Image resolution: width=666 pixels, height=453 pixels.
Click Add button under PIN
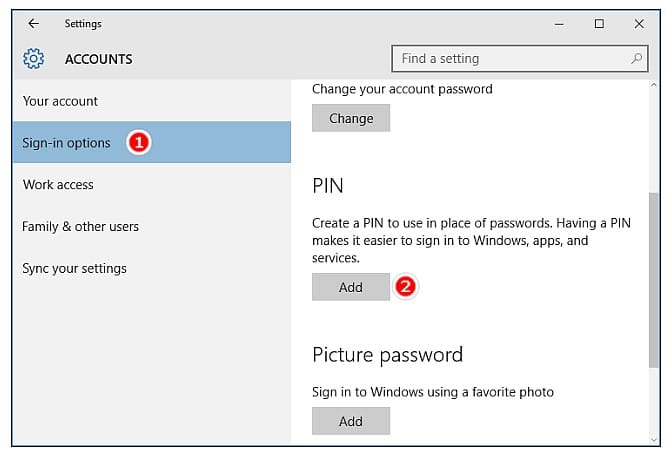point(351,287)
